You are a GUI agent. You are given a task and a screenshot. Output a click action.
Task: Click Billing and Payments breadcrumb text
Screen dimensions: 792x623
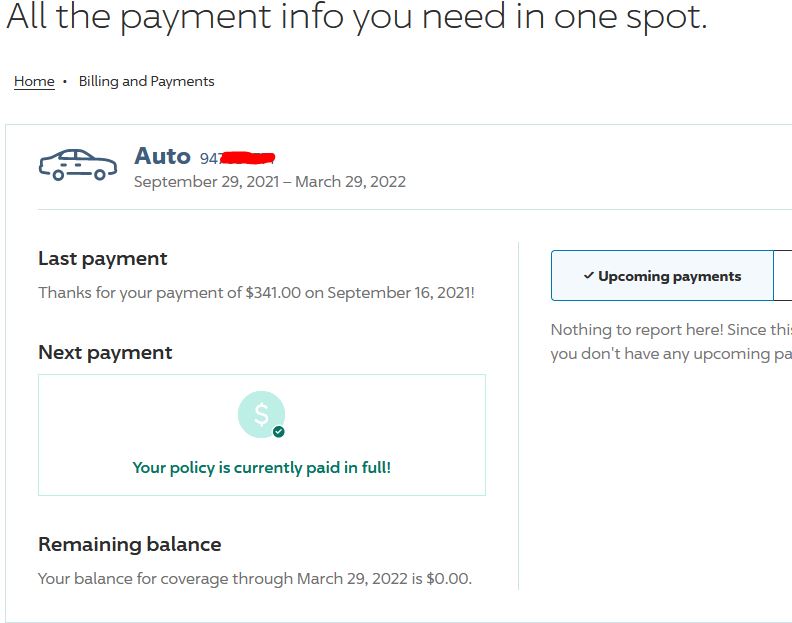(x=146, y=81)
